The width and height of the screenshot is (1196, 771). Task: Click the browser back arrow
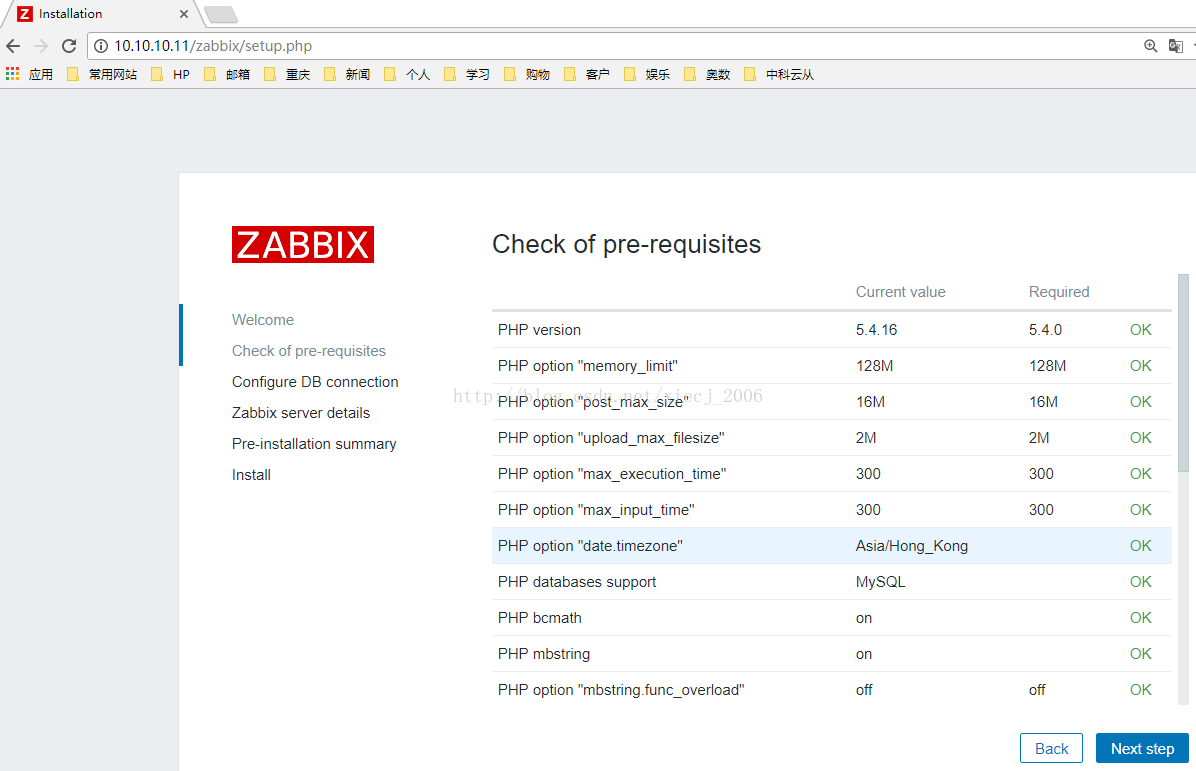point(13,46)
